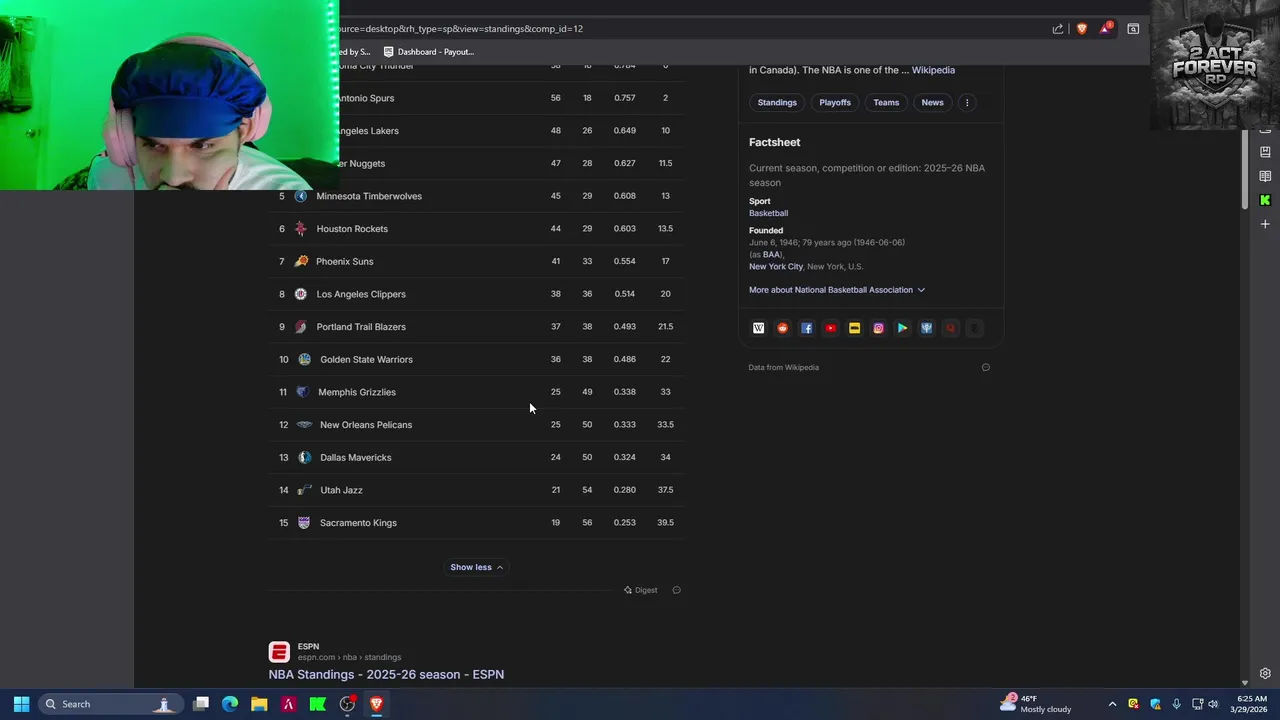Select the Playoffs tab
The image size is (1280, 720).
tap(835, 102)
